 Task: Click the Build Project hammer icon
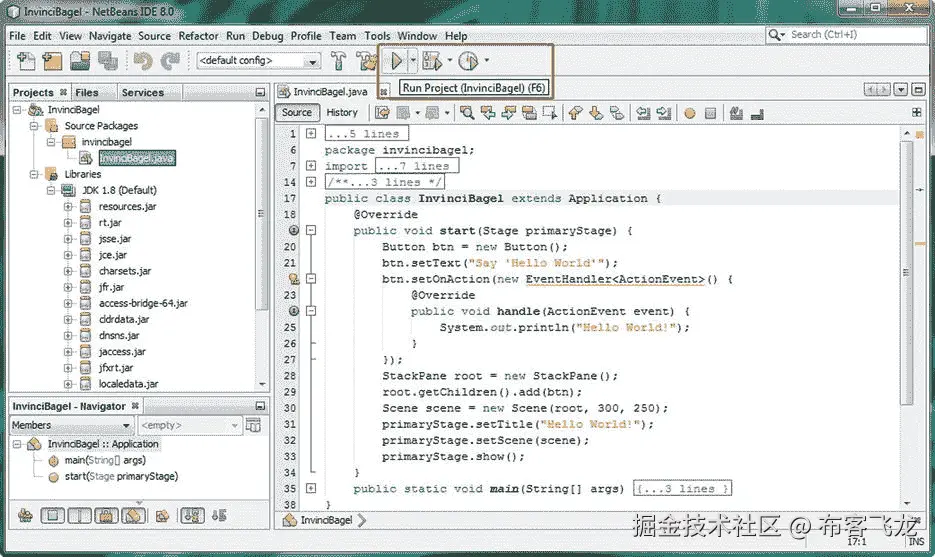pyautogui.click(x=338, y=61)
